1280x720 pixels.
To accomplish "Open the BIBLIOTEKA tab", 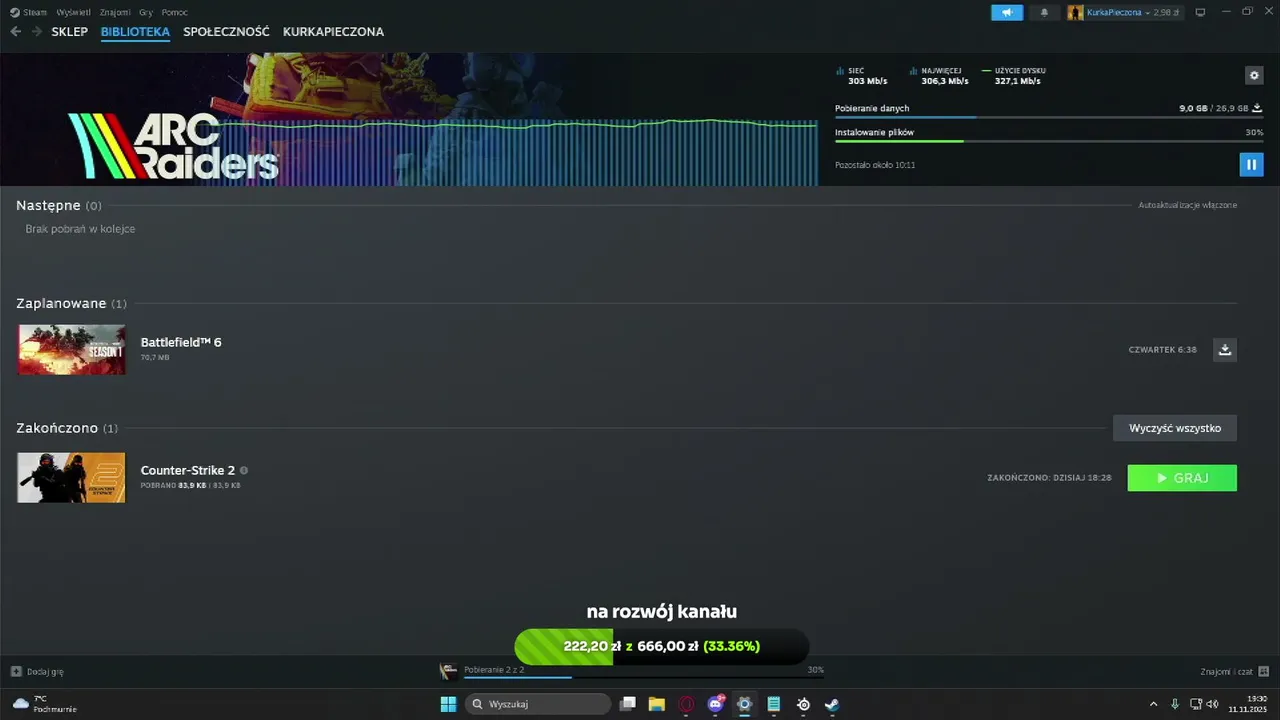I will (135, 32).
